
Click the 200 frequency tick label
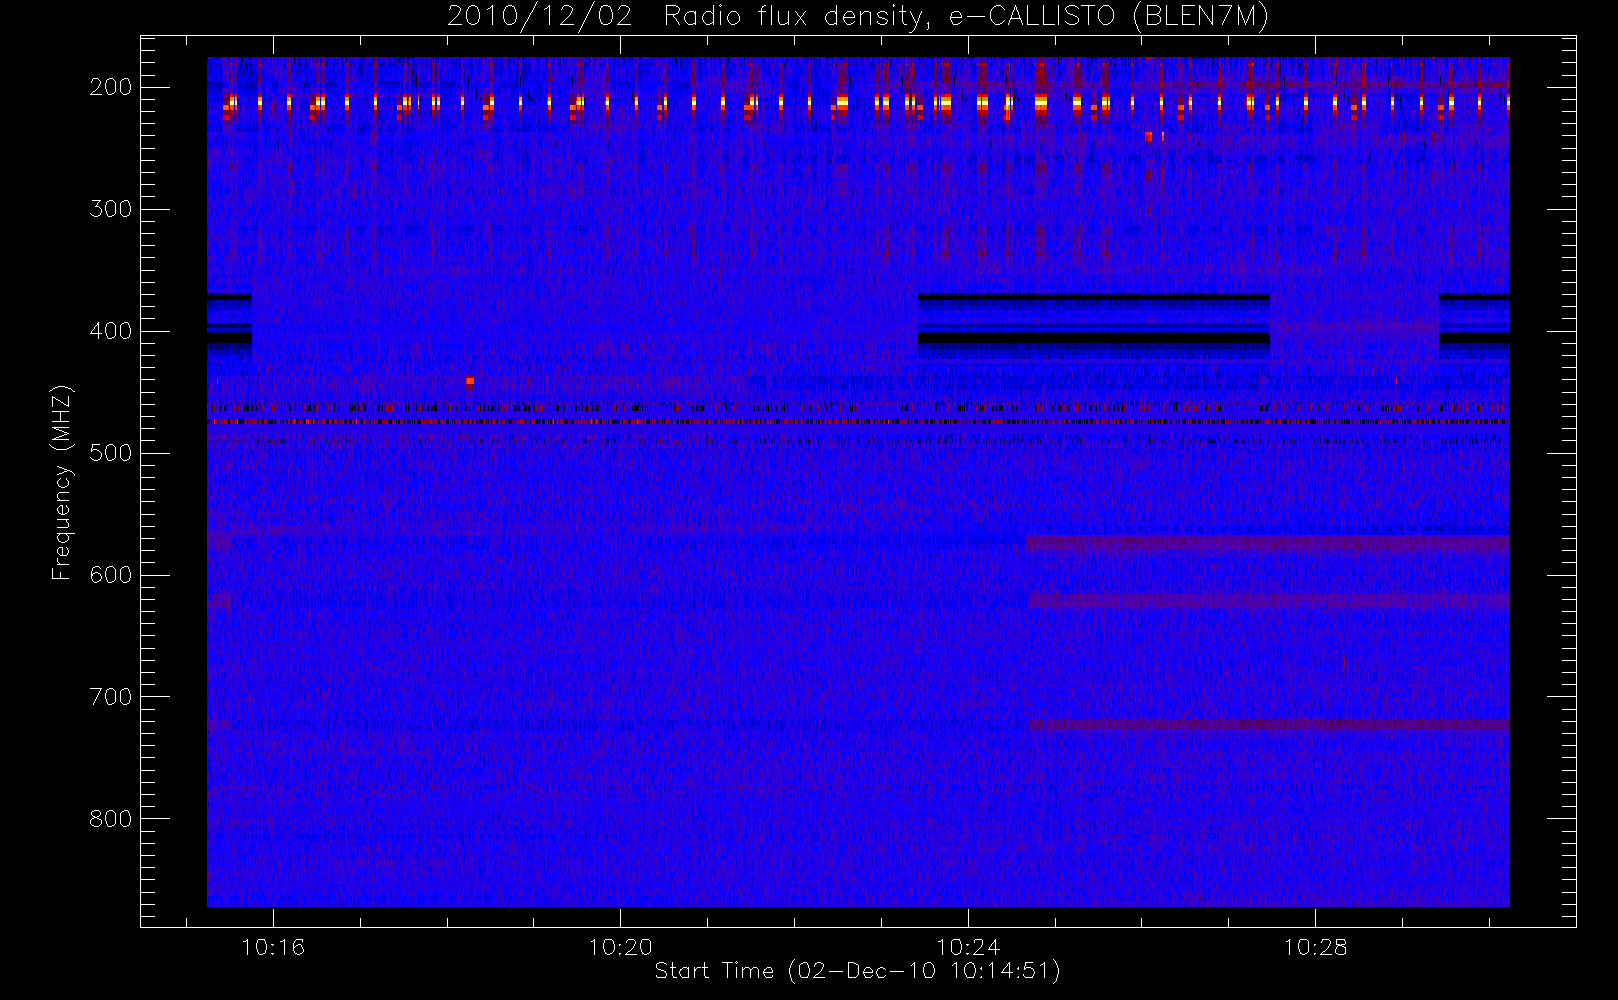[x=111, y=87]
